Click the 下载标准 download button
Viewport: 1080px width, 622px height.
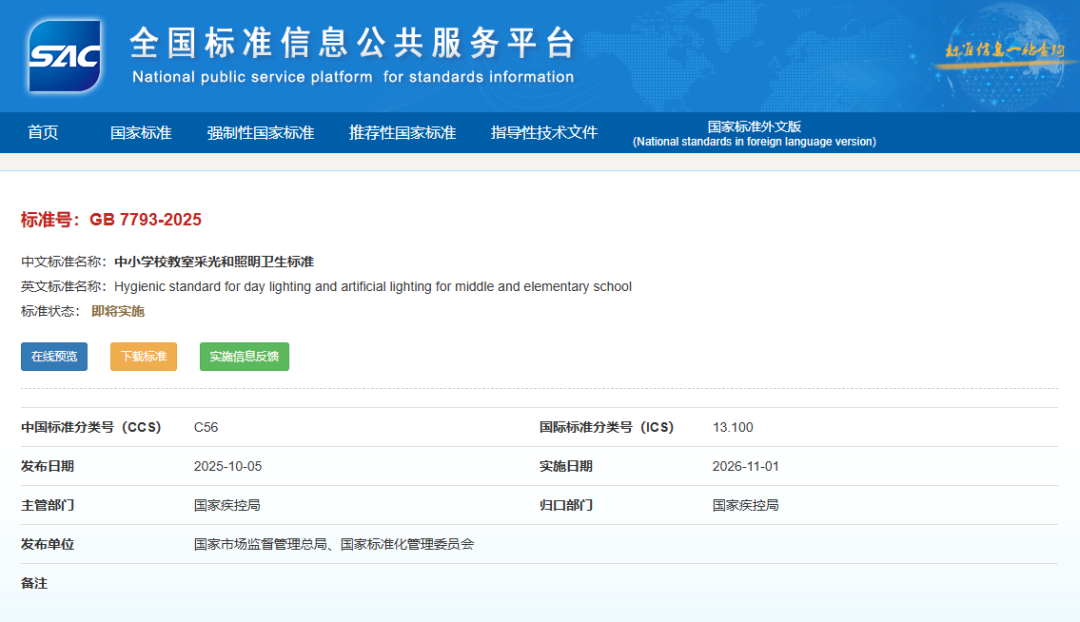coord(143,357)
